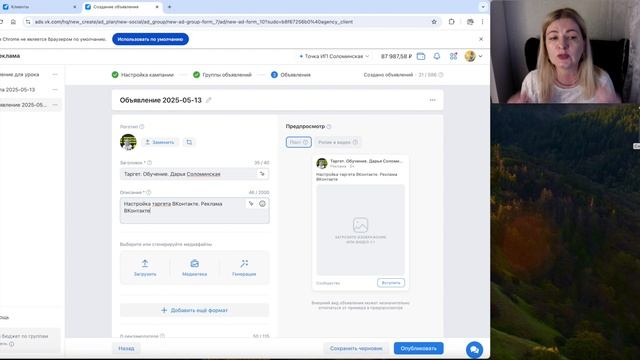This screenshot has width=640, height=360.
Task: Click headline help question icon
Action: pos(149,162)
